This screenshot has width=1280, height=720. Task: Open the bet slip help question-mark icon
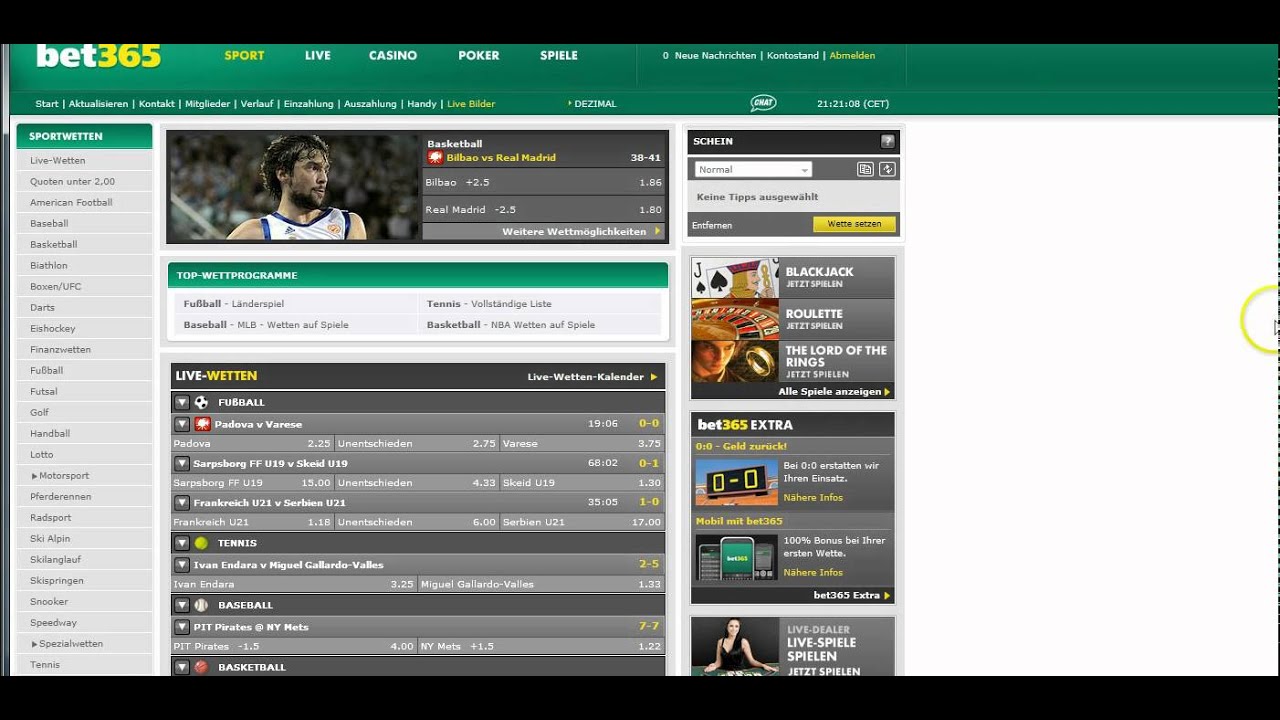(x=887, y=142)
